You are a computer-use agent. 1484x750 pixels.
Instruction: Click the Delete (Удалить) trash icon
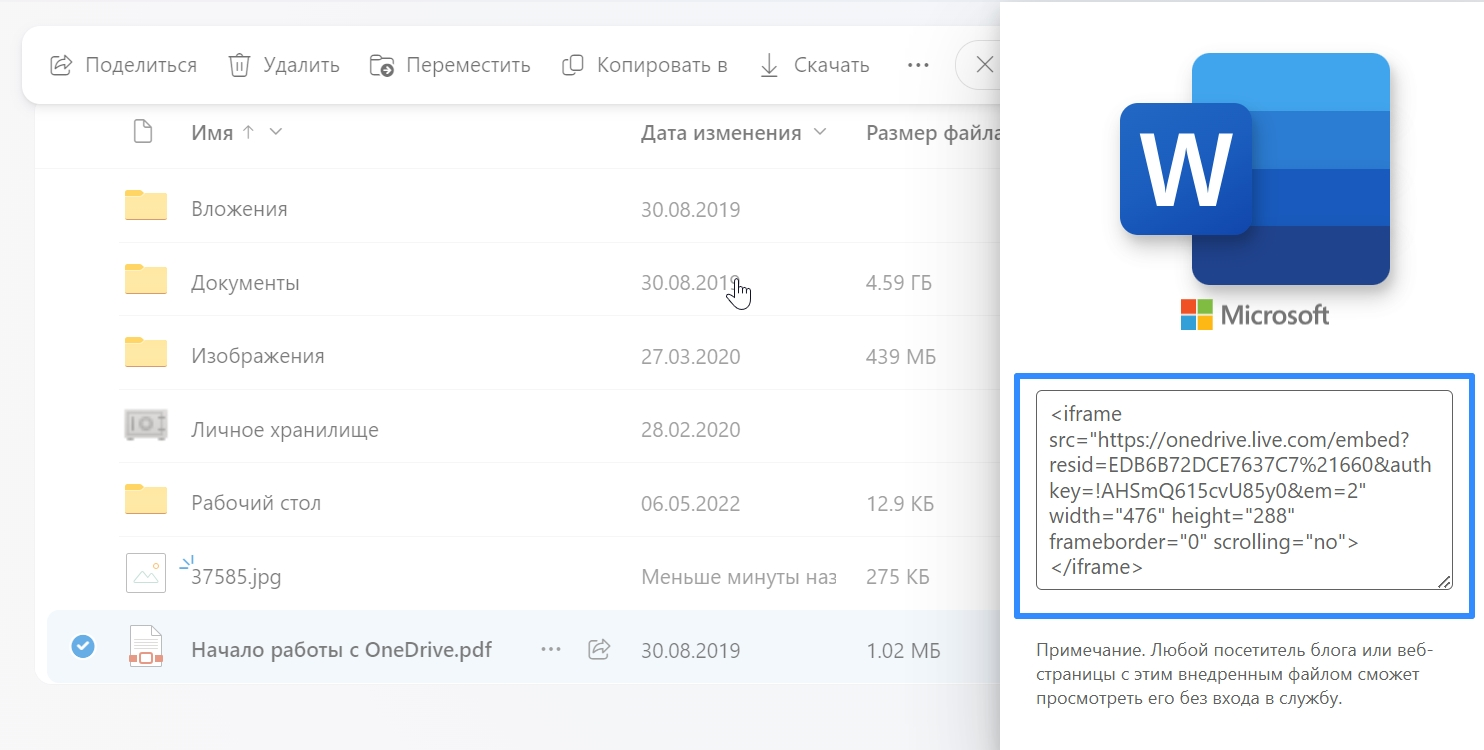pos(239,65)
